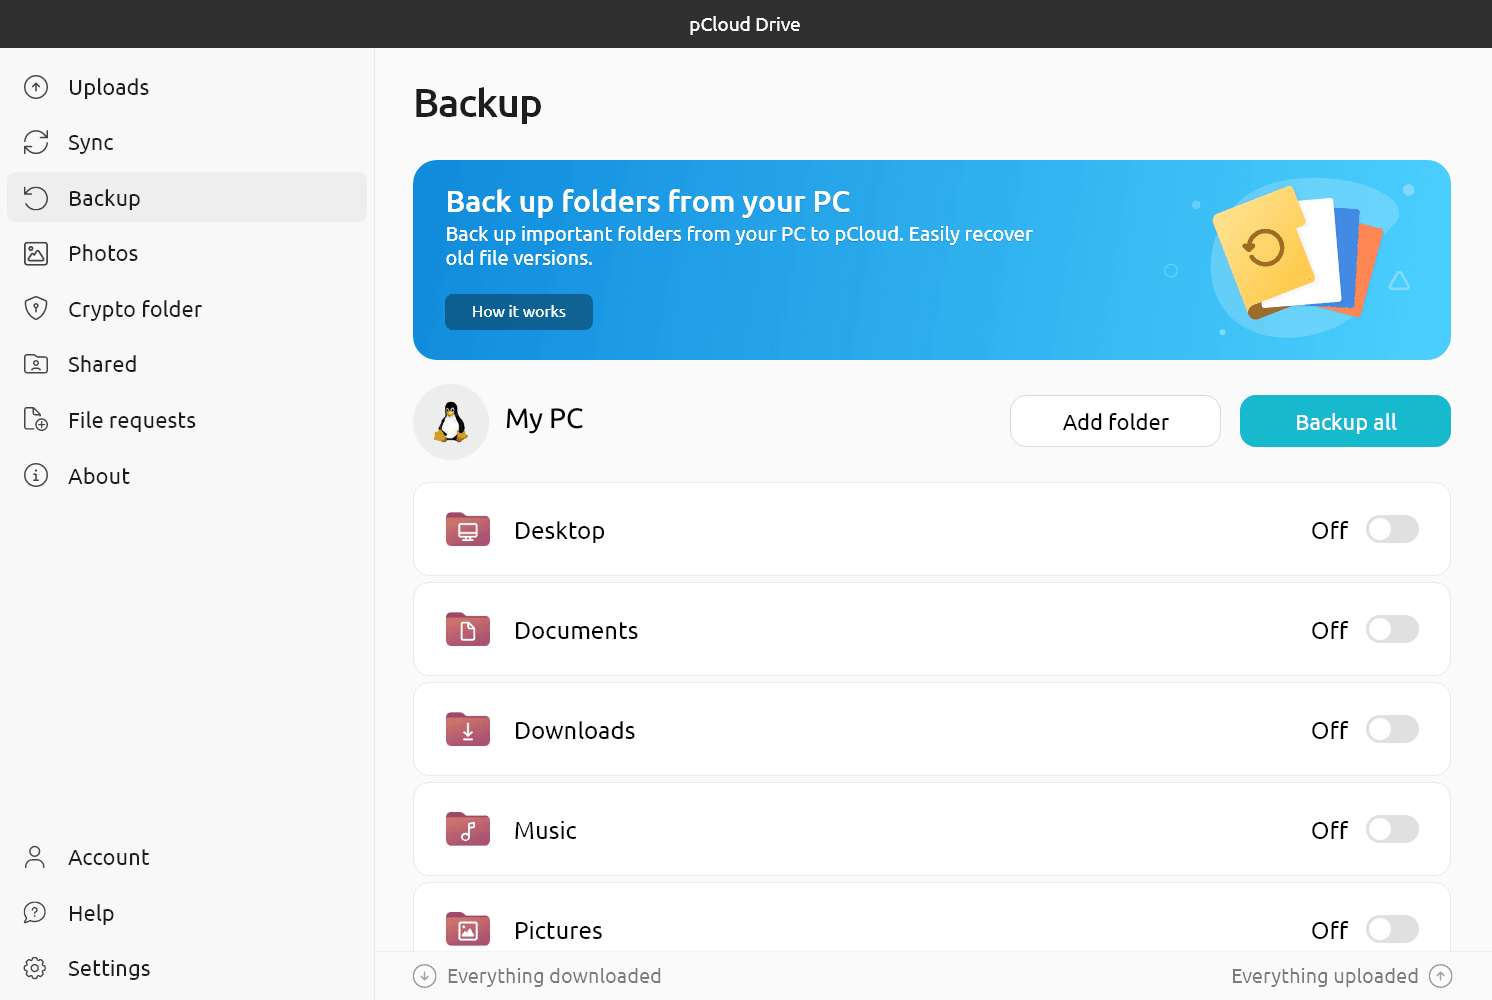Image resolution: width=1492 pixels, height=1000 pixels.
Task: Click the Crypto folder shield icon
Action: (36, 308)
